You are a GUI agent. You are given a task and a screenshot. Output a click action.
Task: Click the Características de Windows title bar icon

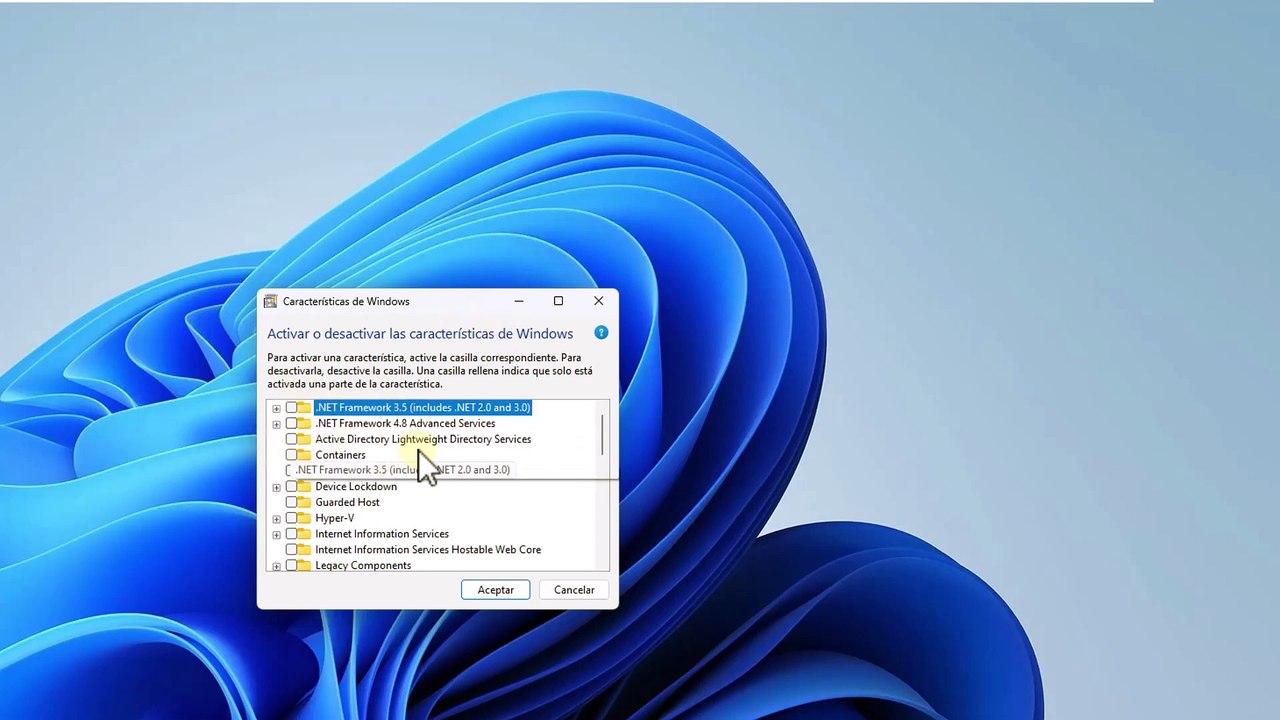pyautogui.click(x=270, y=301)
